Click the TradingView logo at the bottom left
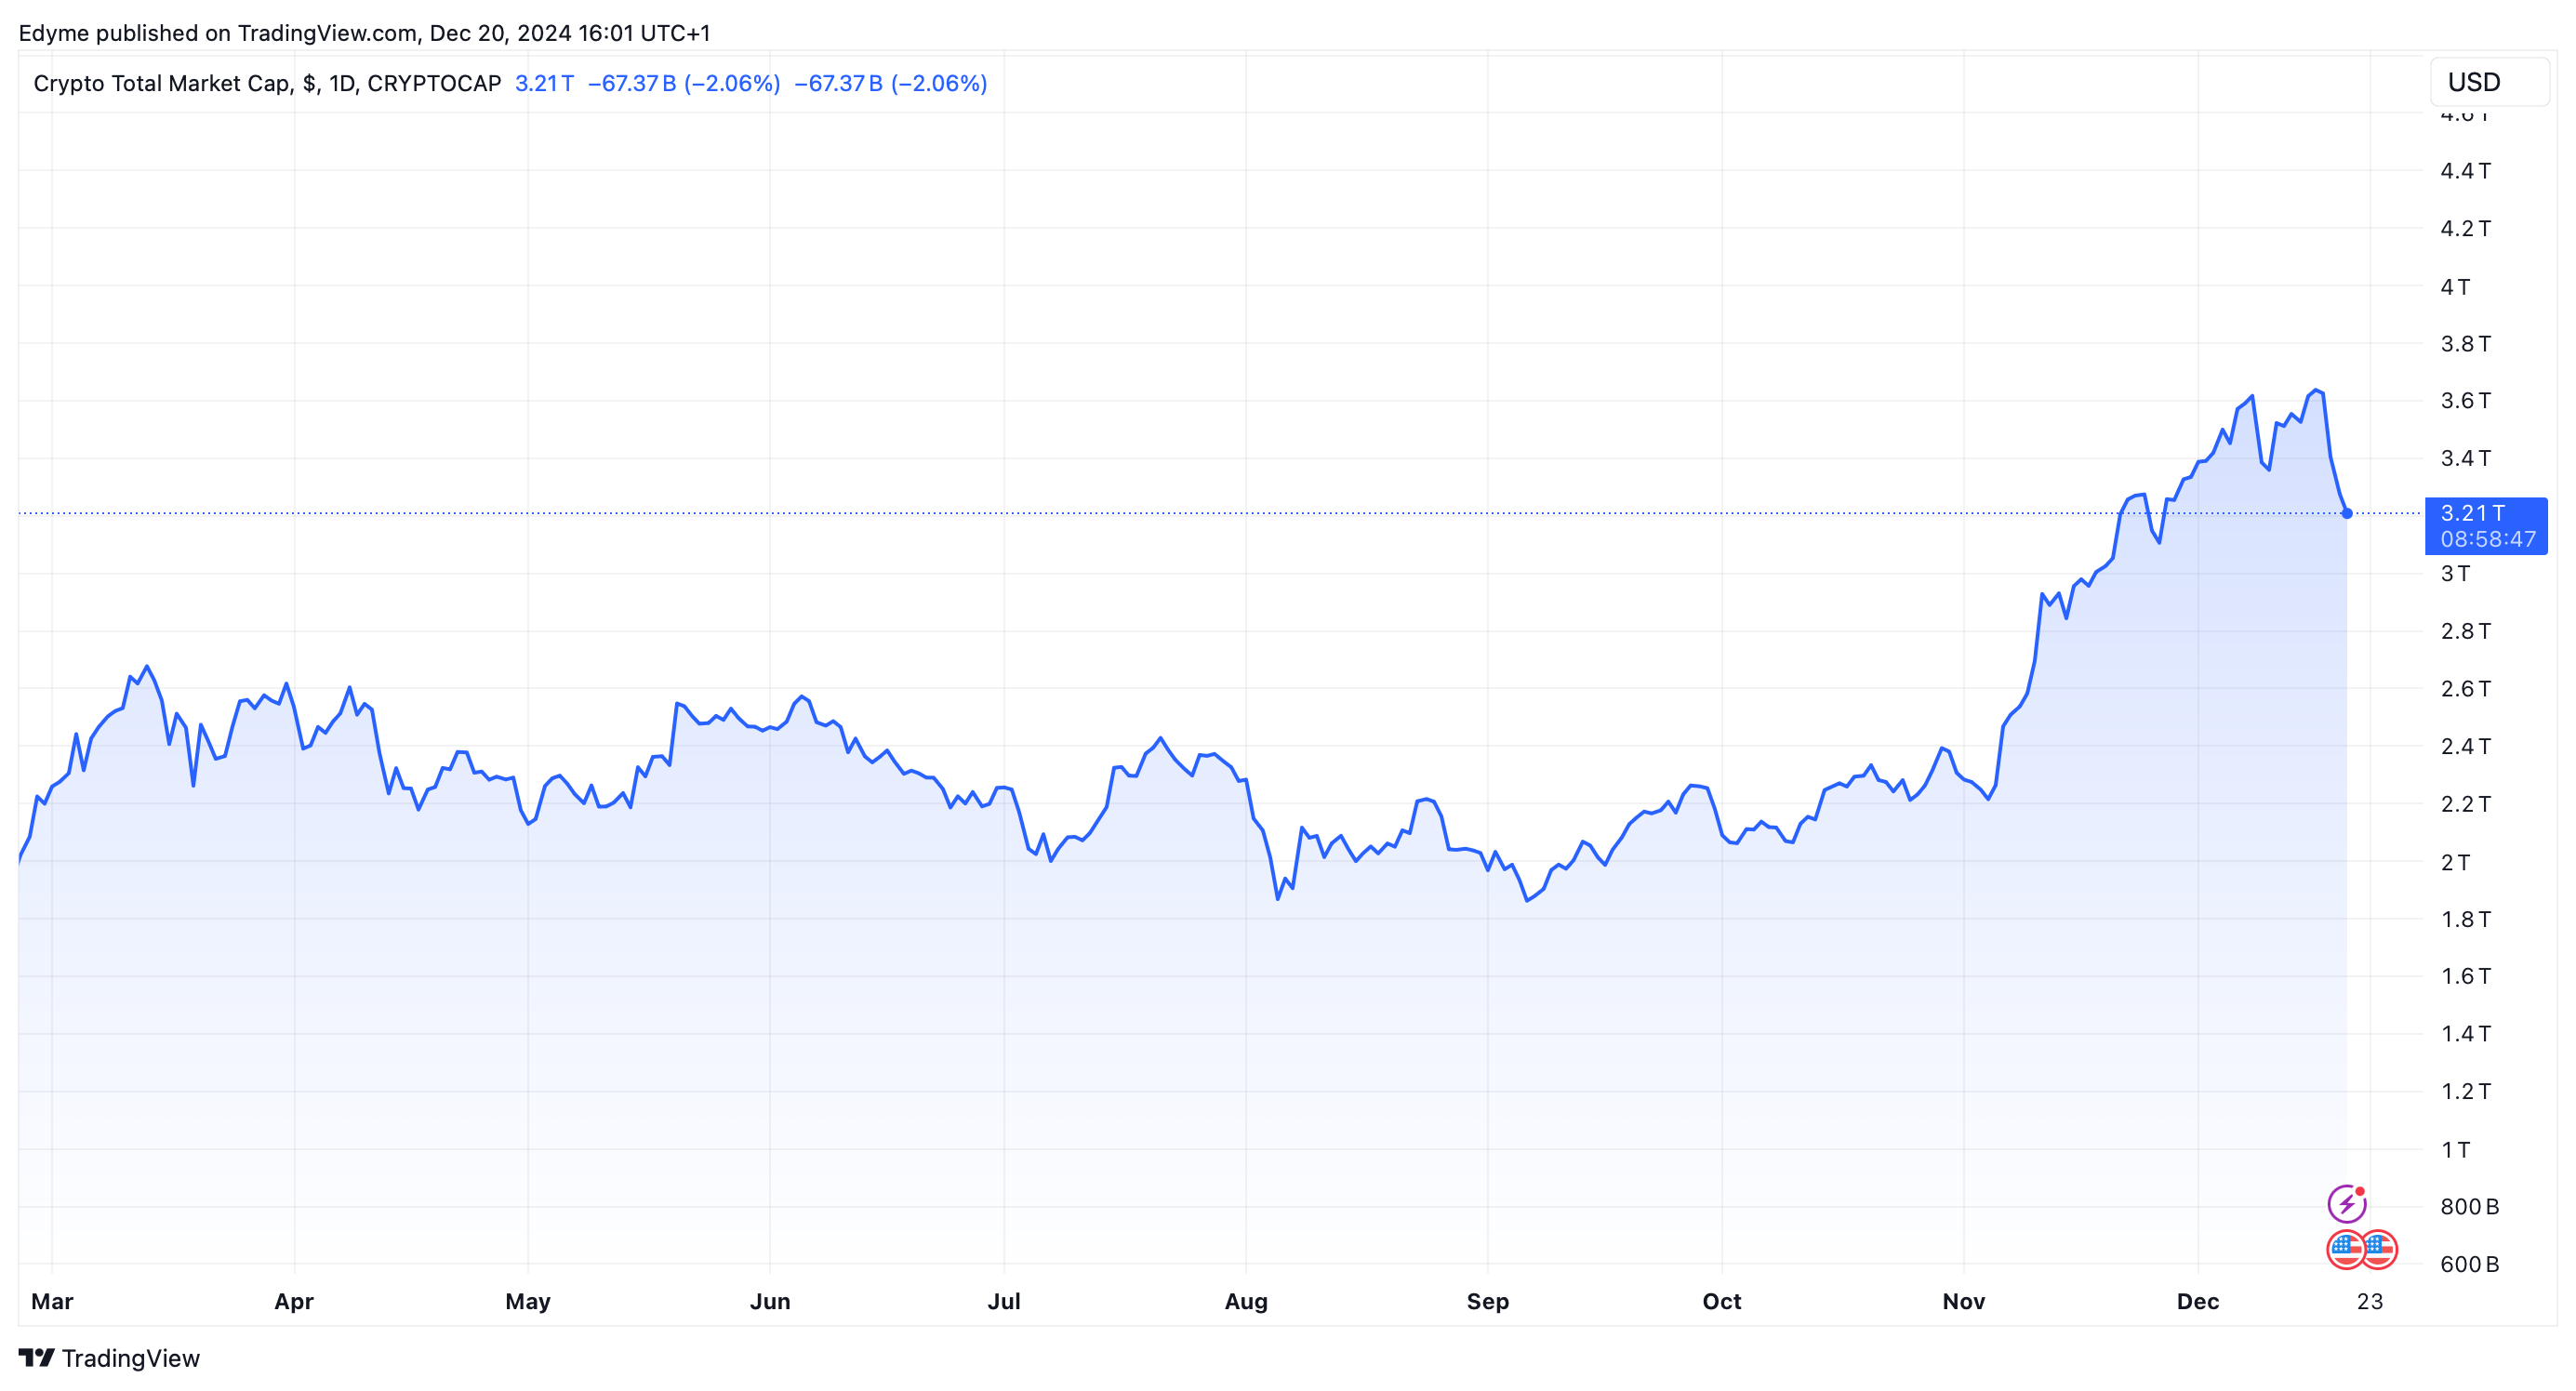 [x=37, y=1357]
